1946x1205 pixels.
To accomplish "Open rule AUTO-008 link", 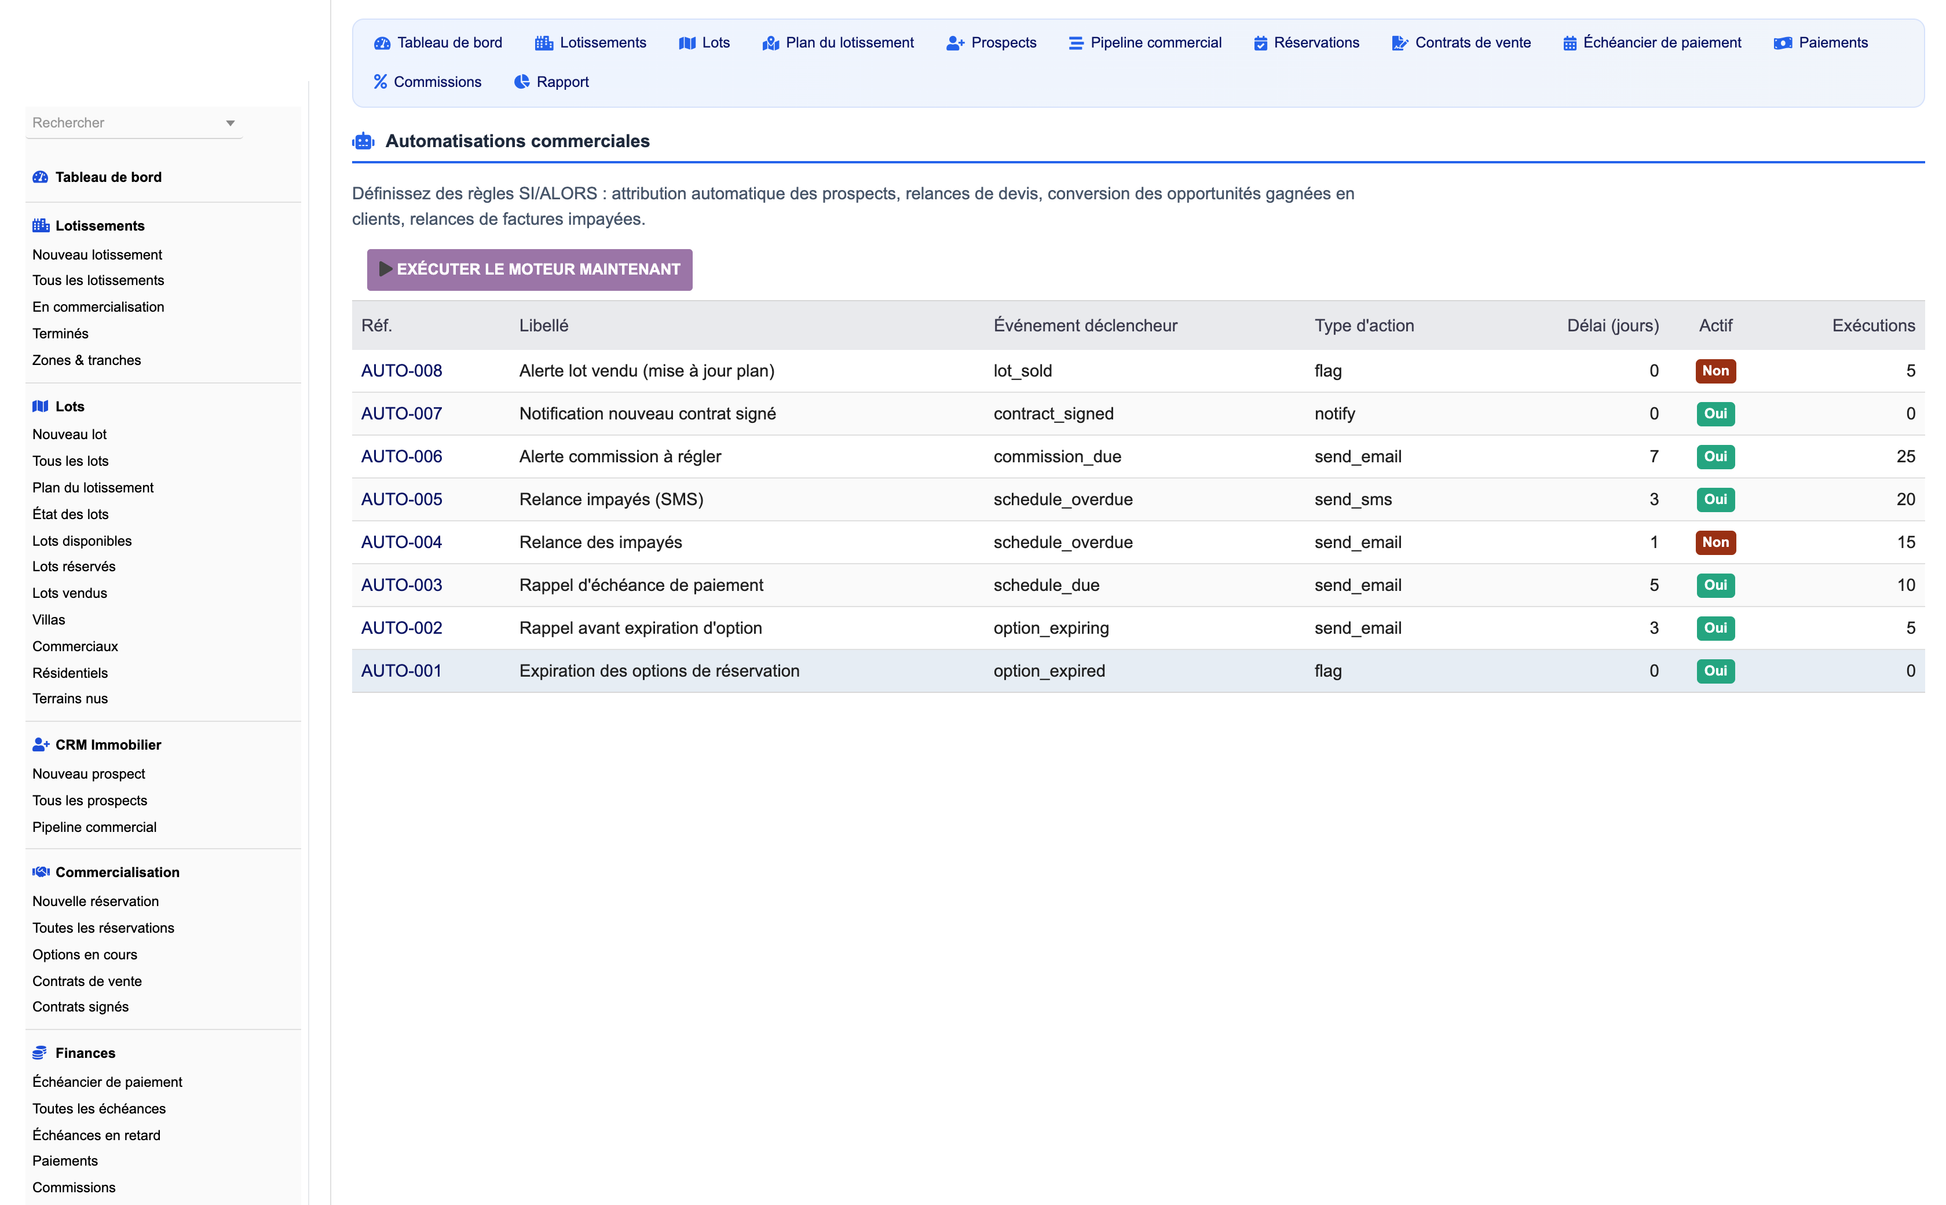I will tap(401, 371).
